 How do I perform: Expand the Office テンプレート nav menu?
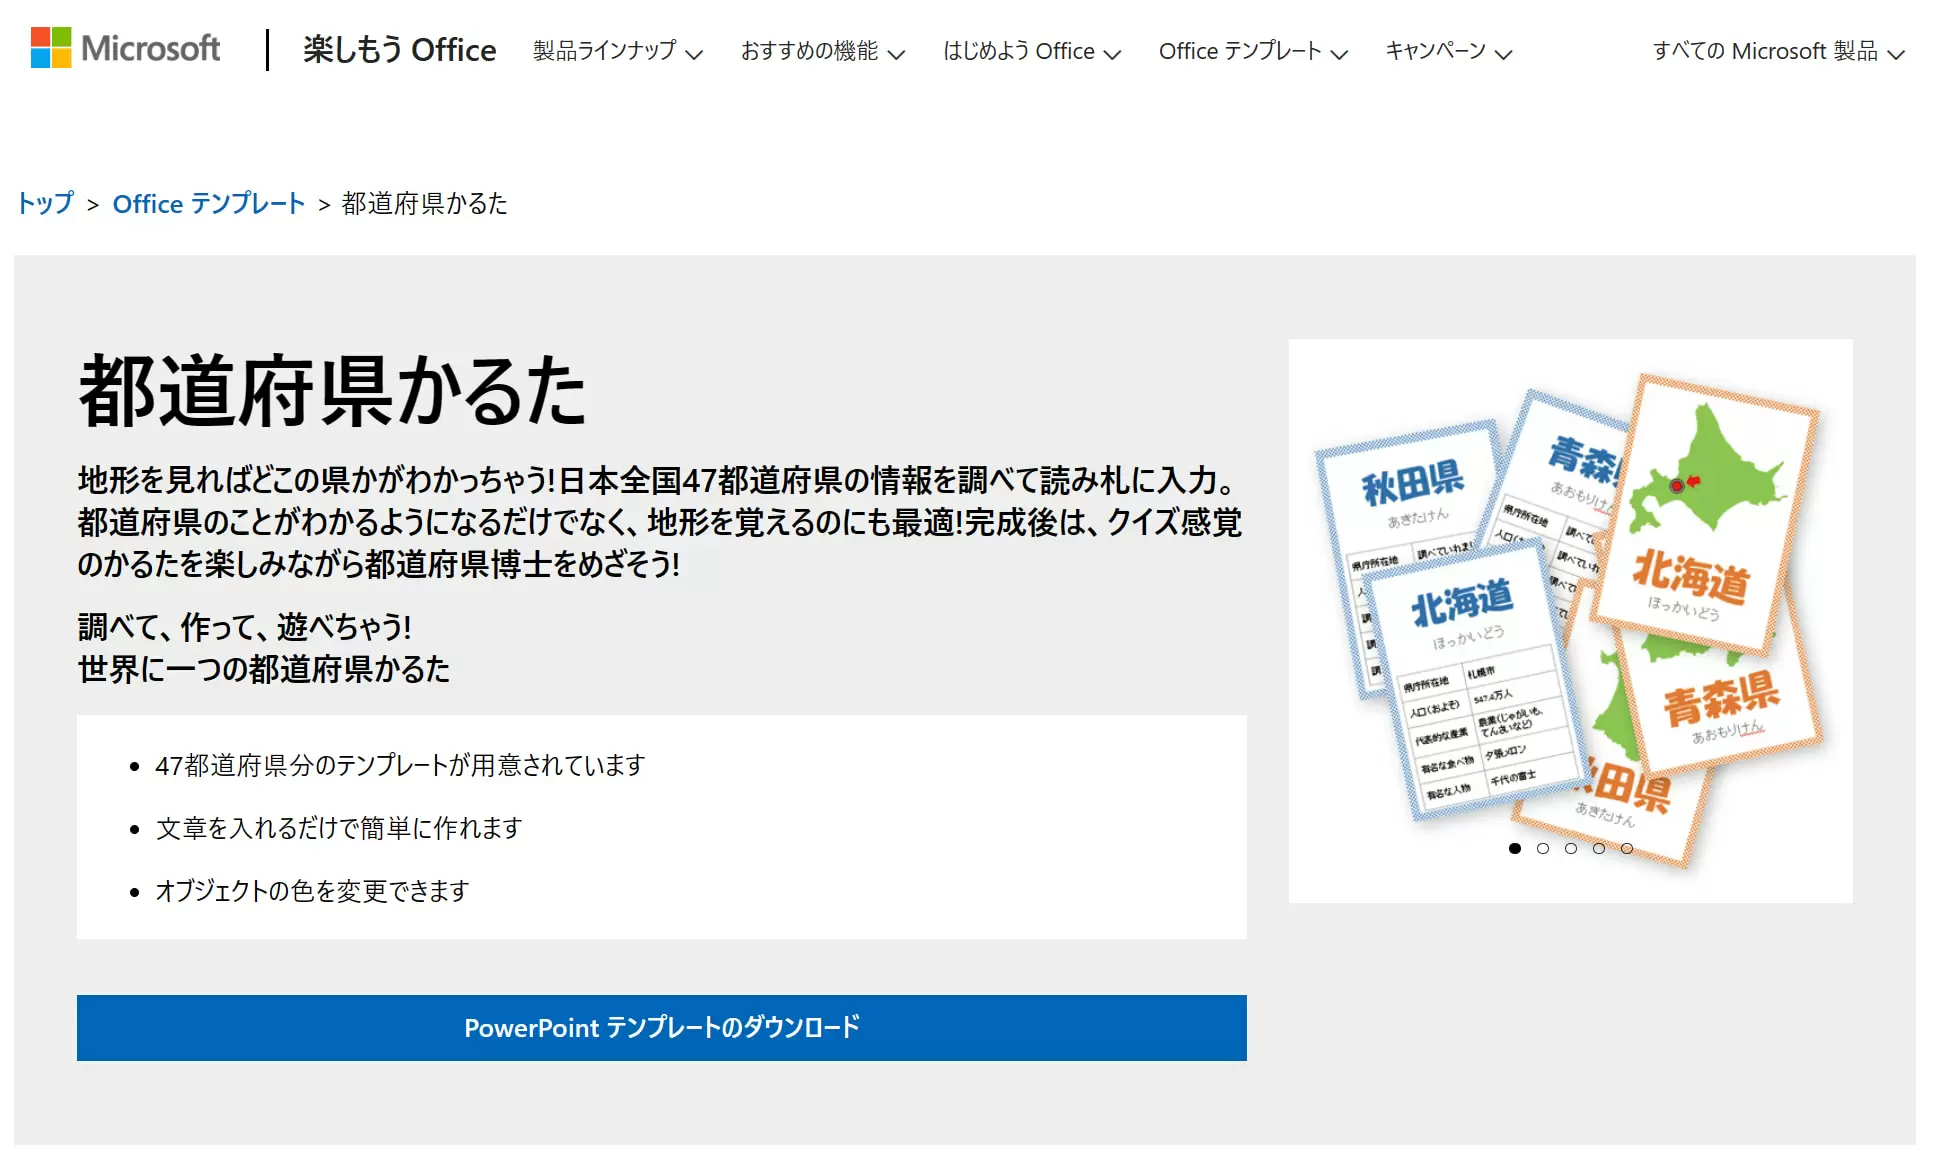pos(1253,51)
